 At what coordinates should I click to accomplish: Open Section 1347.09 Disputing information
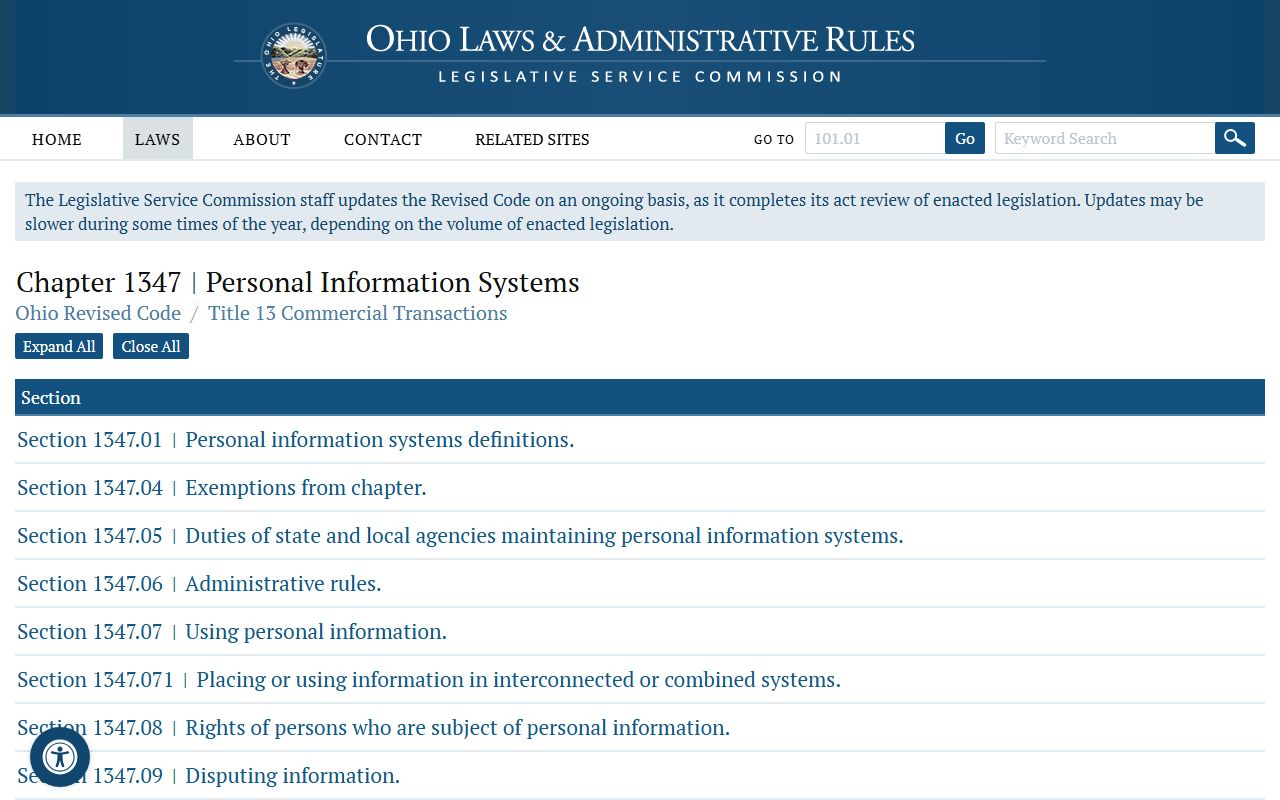pos(208,775)
